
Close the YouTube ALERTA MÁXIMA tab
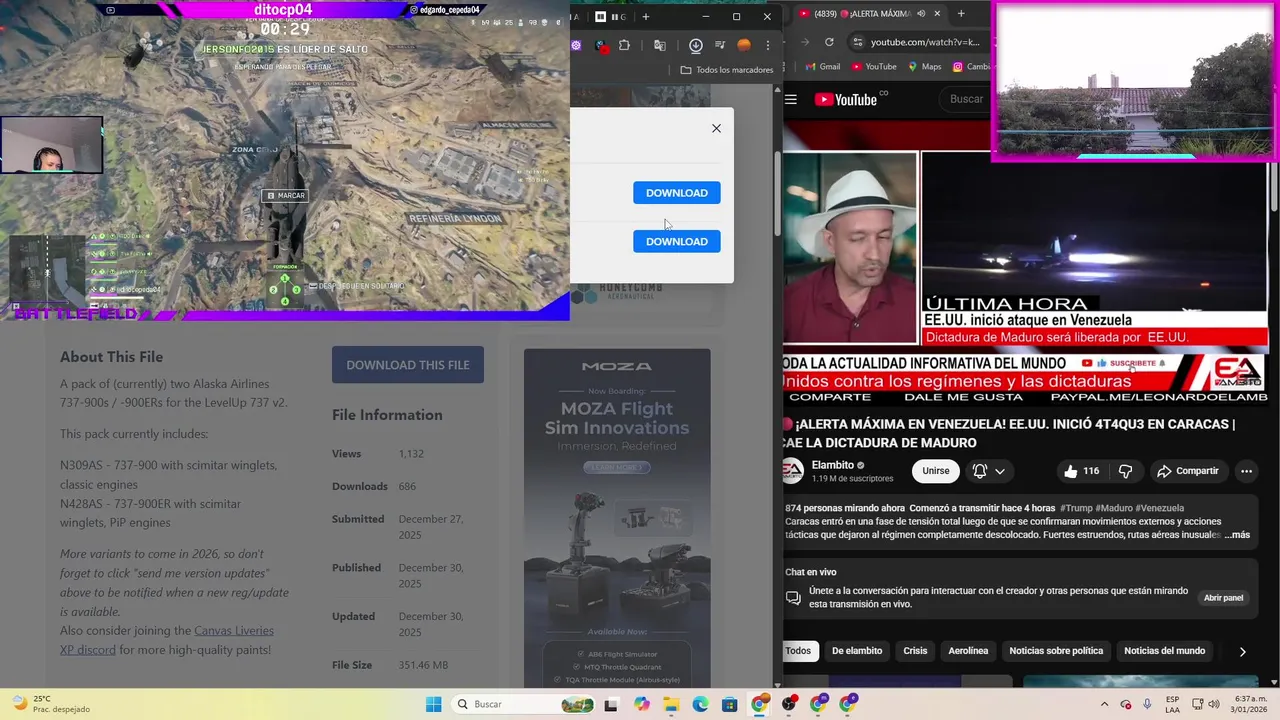pyautogui.click(x=938, y=14)
